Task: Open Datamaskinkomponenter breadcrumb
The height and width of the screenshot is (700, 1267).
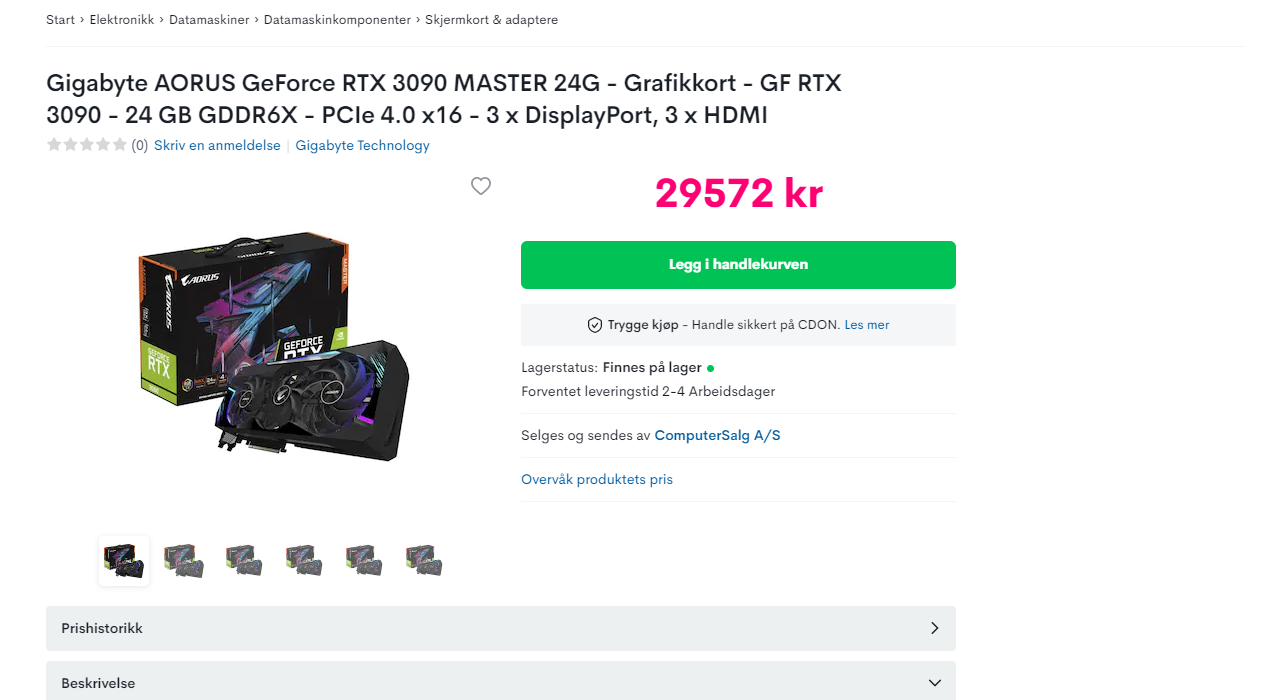Action: 337,20
